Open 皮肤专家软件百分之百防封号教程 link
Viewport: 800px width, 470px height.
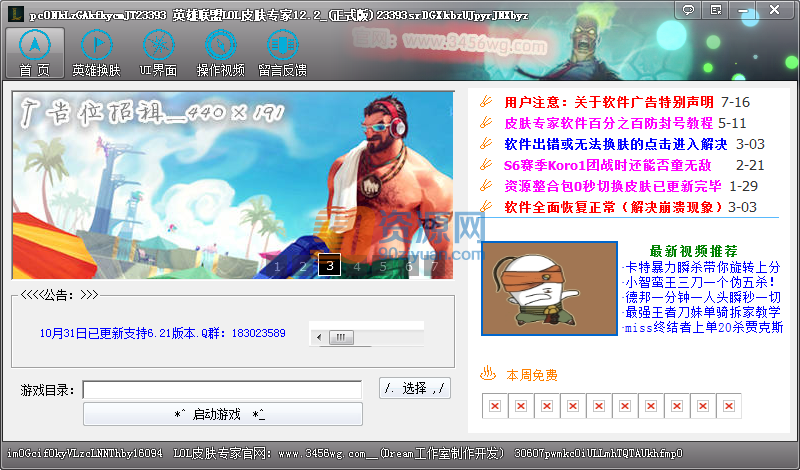[x=608, y=123]
